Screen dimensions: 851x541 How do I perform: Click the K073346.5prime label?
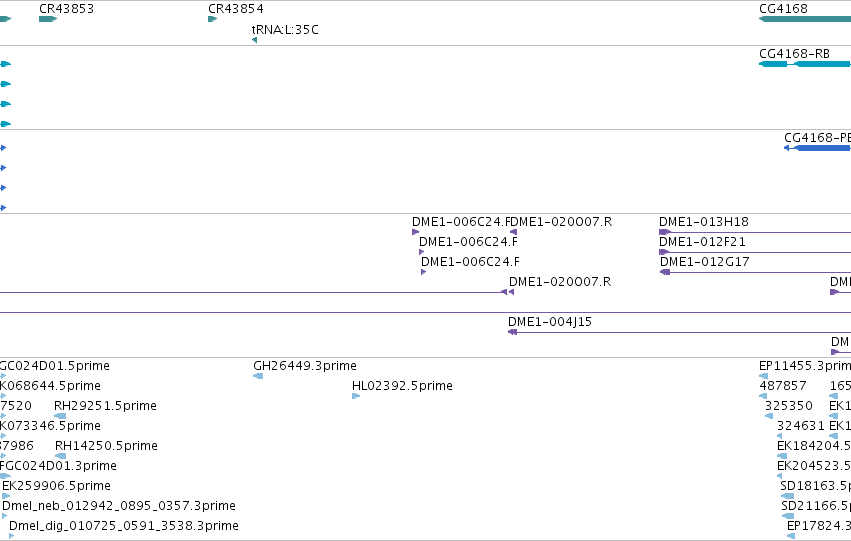[50, 425]
